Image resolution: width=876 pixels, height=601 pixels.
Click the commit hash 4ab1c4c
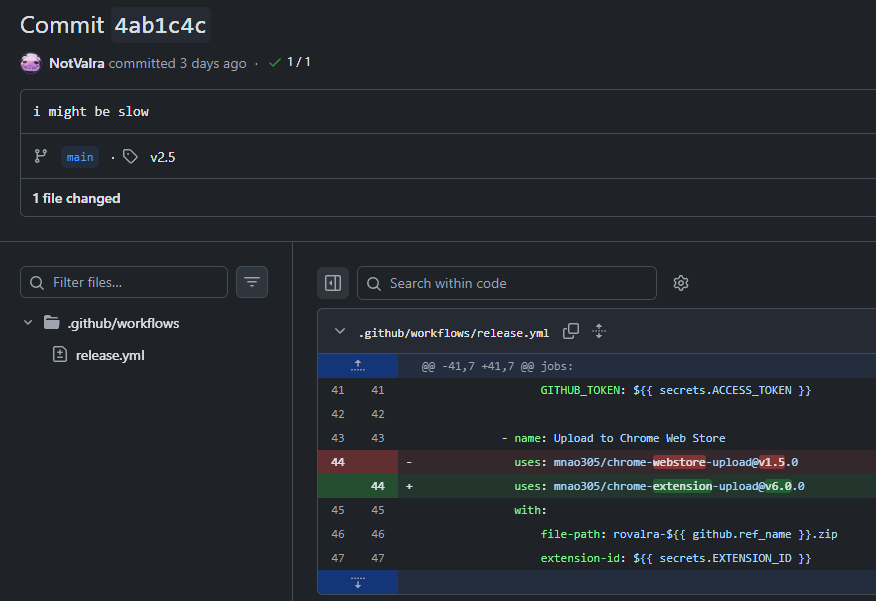tap(160, 25)
